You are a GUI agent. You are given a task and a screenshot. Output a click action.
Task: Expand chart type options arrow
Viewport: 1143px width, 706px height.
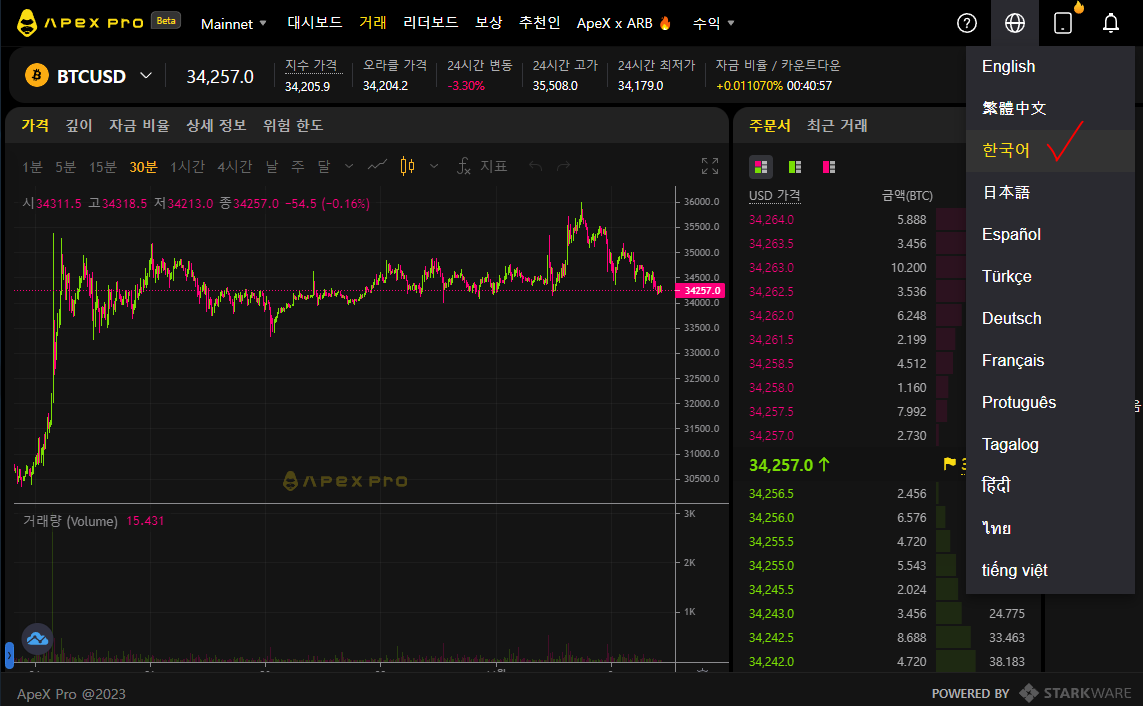coord(434,166)
